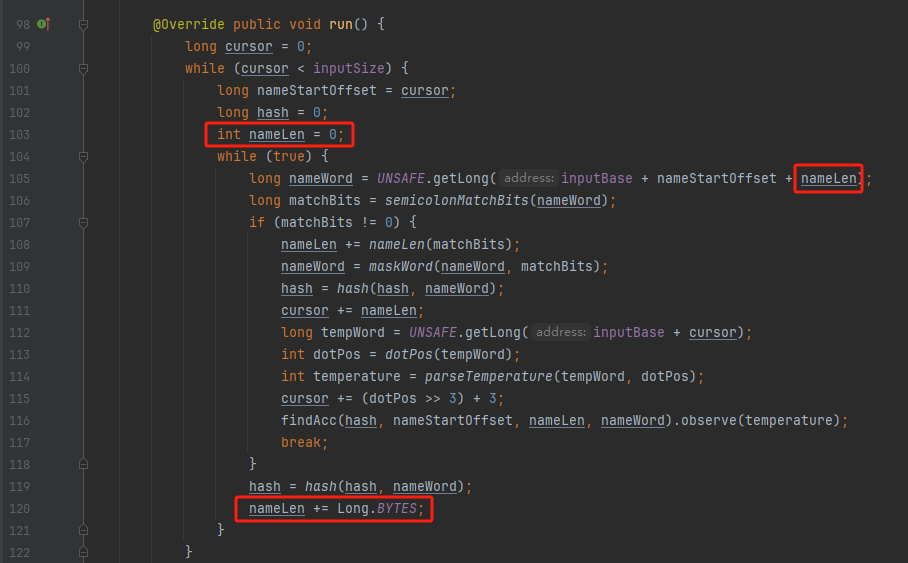Image resolution: width=908 pixels, height=563 pixels.
Task: Click line number 111 in the gutter
Action: click(19, 310)
